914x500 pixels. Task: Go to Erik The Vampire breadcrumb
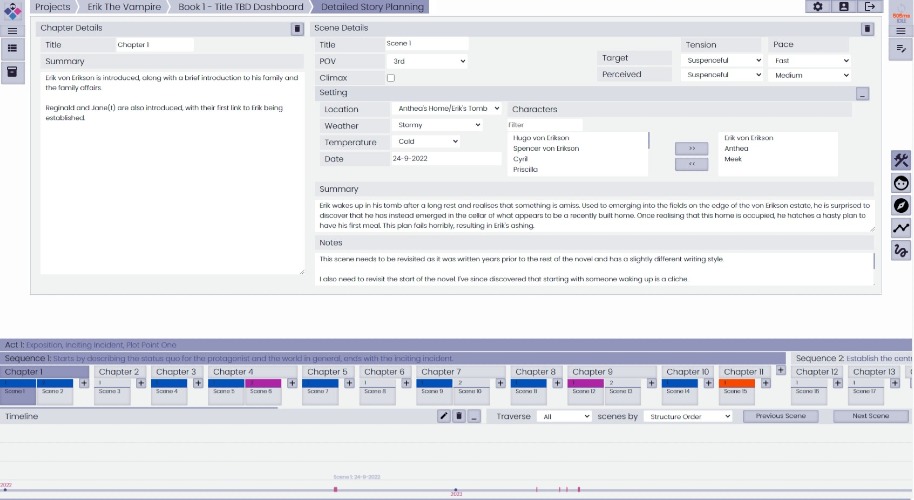(x=124, y=7)
